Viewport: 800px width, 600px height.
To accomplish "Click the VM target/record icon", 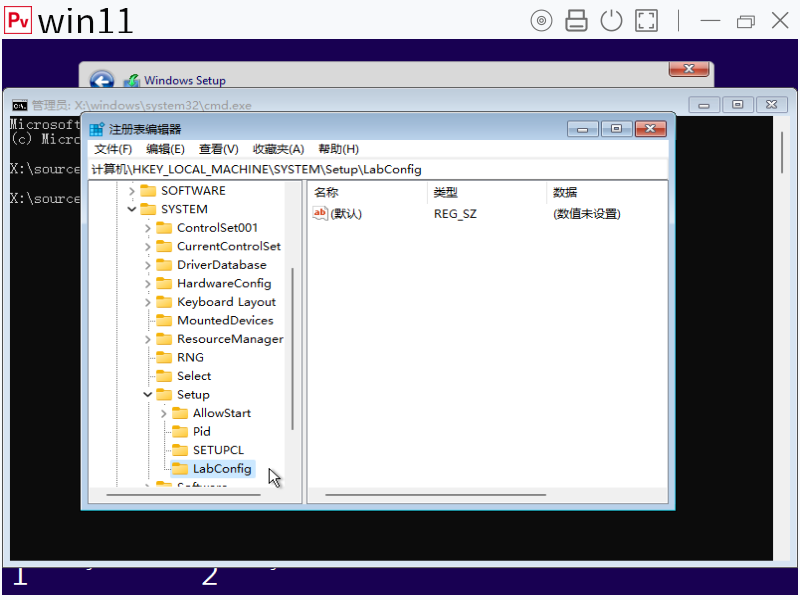I will pos(541,21).
